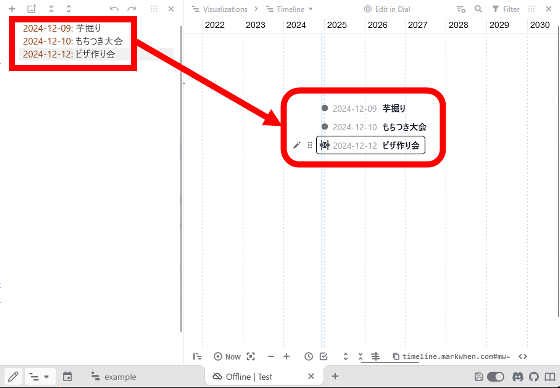
Task: Select editor line 2024-12-10 もちつき大会
Action: (73, 41)
